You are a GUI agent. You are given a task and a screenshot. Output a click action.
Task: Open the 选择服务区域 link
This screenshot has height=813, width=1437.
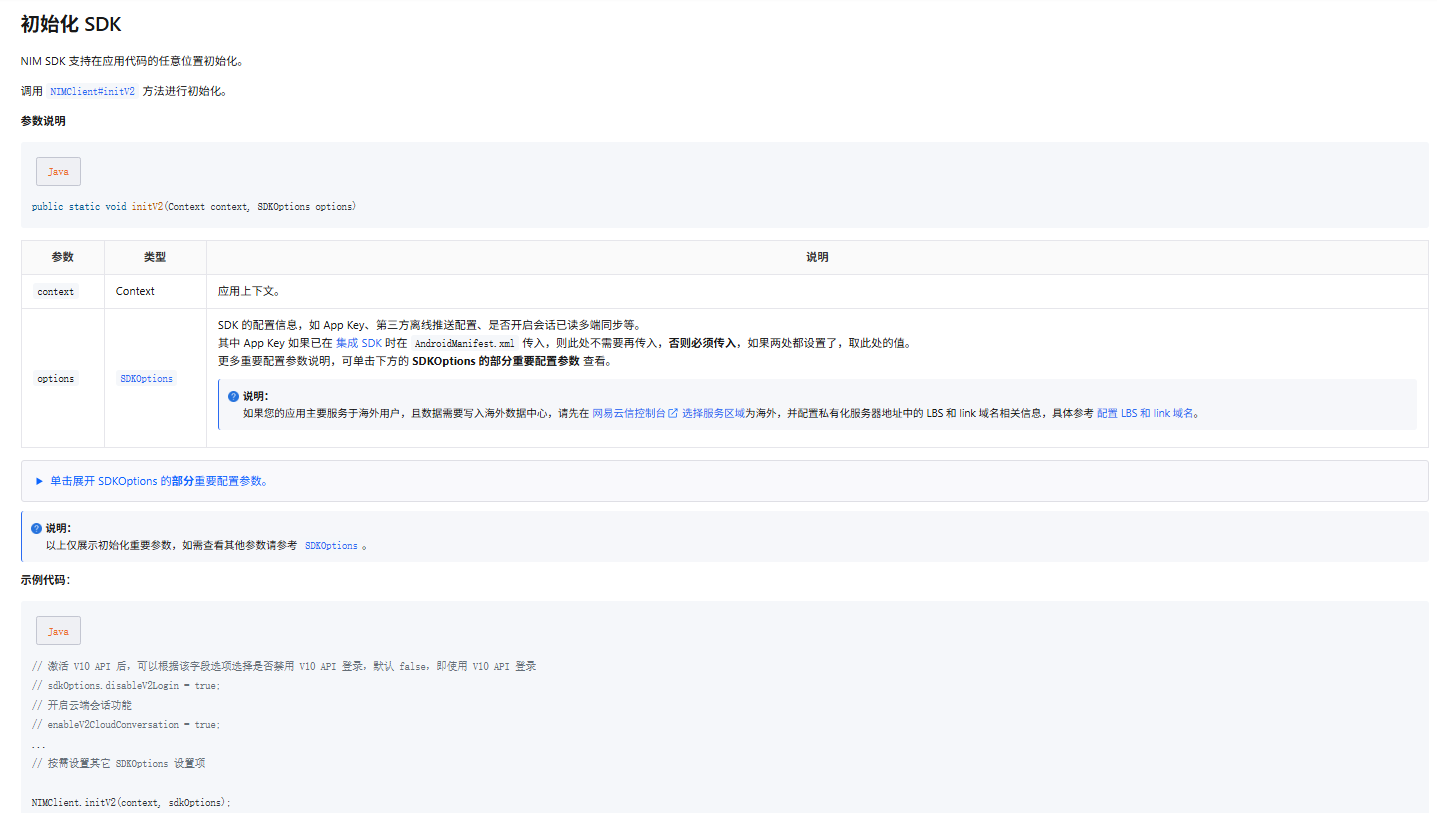click(713, 412)
